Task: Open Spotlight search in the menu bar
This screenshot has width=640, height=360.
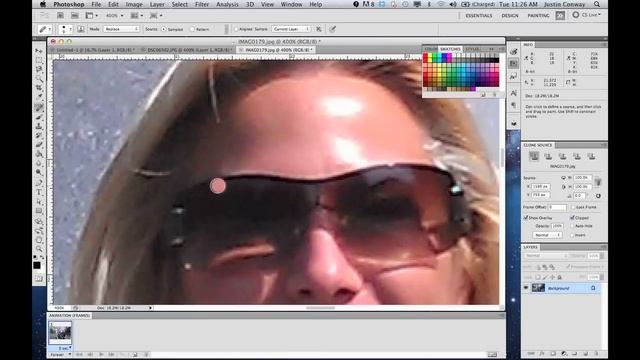Action: 597,4
